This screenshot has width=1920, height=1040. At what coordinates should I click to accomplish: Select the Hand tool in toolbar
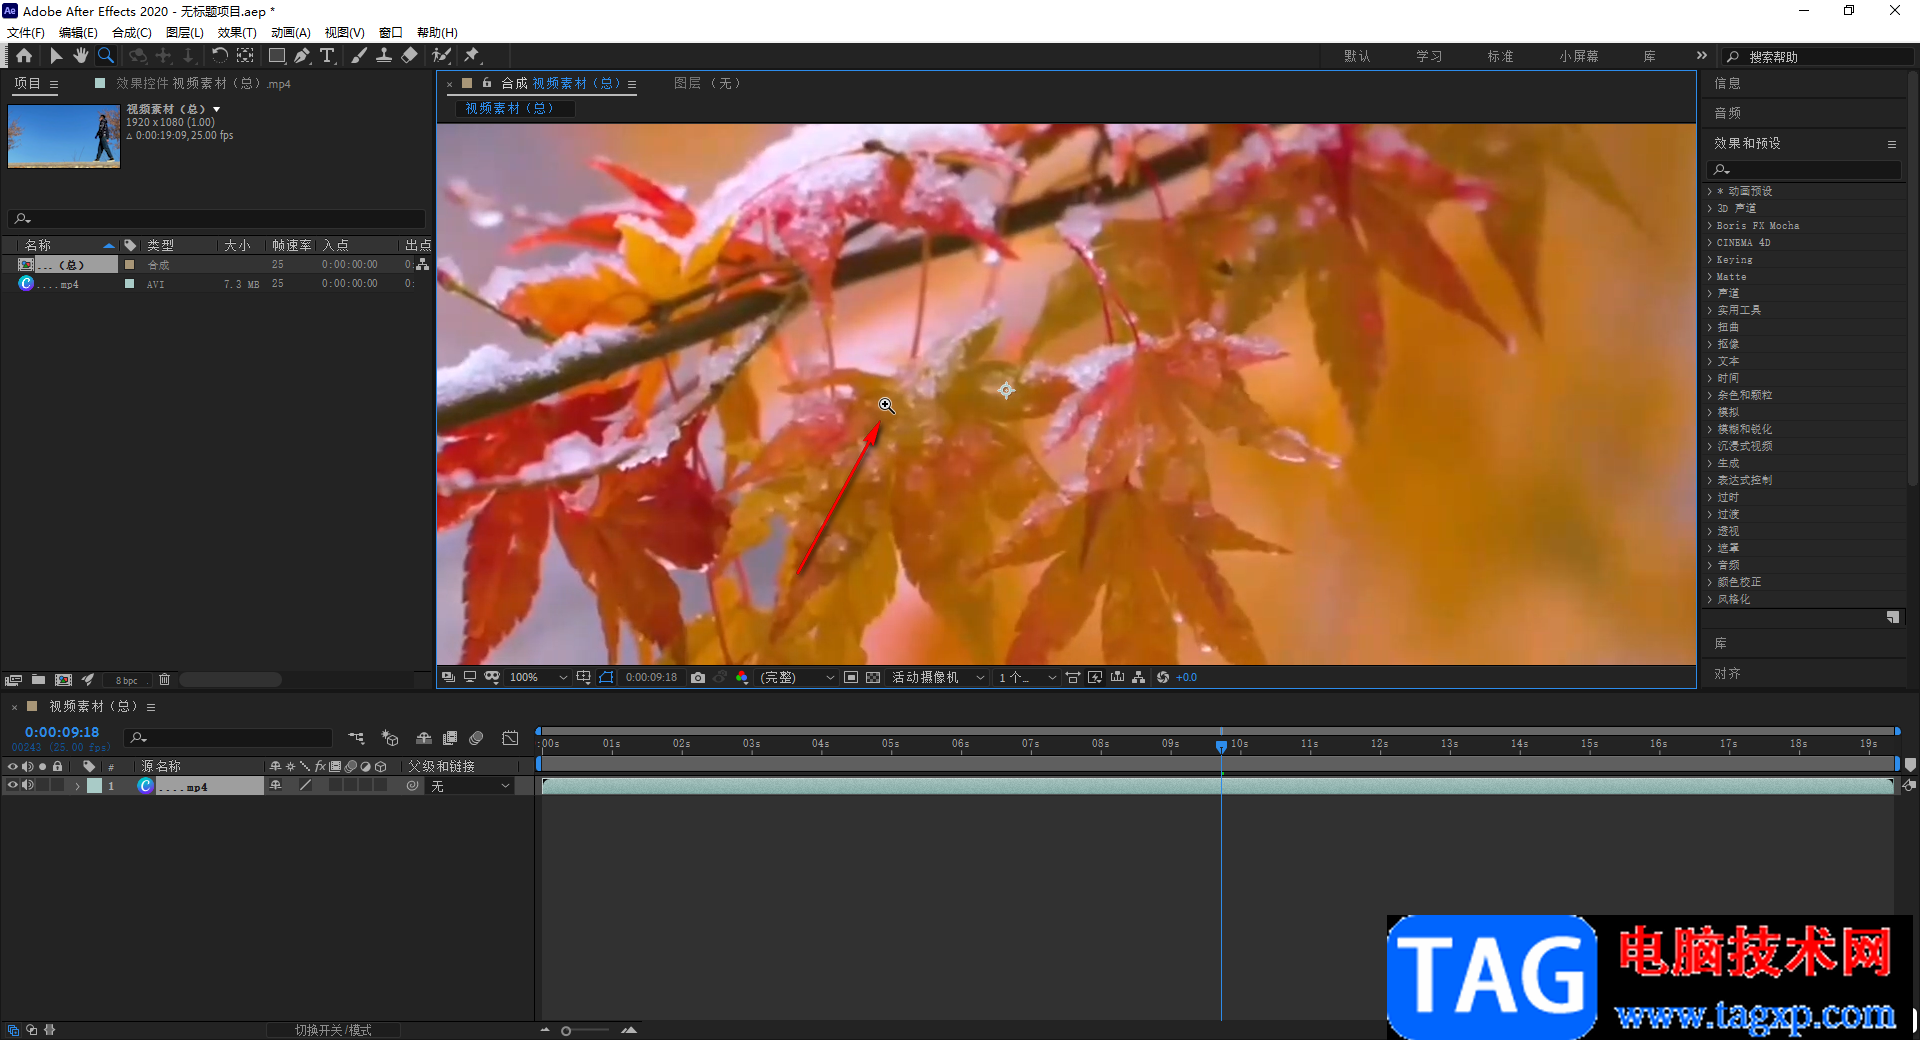coord(80,56)
